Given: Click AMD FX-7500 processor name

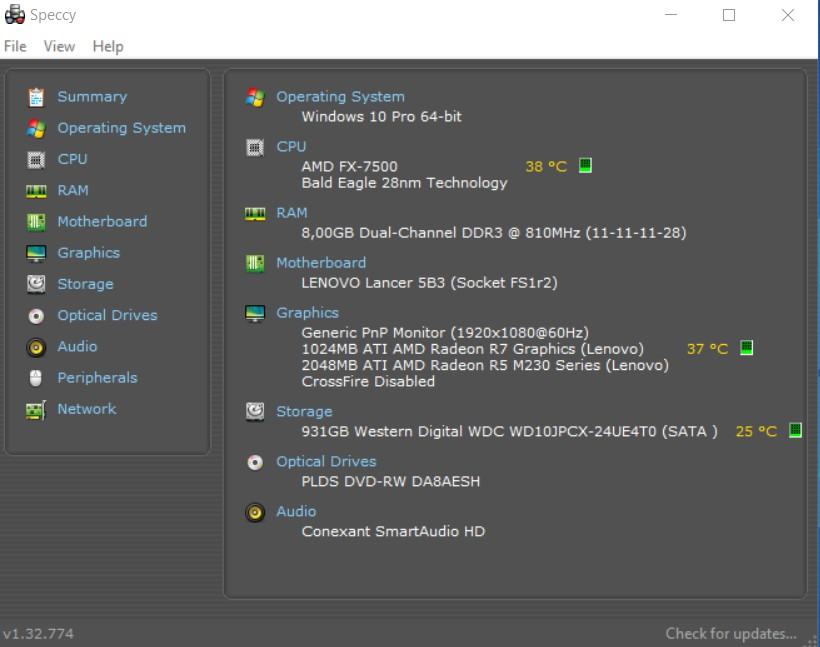Looking at the screenshot, I should pyautogui.click(x=349, y=166).
